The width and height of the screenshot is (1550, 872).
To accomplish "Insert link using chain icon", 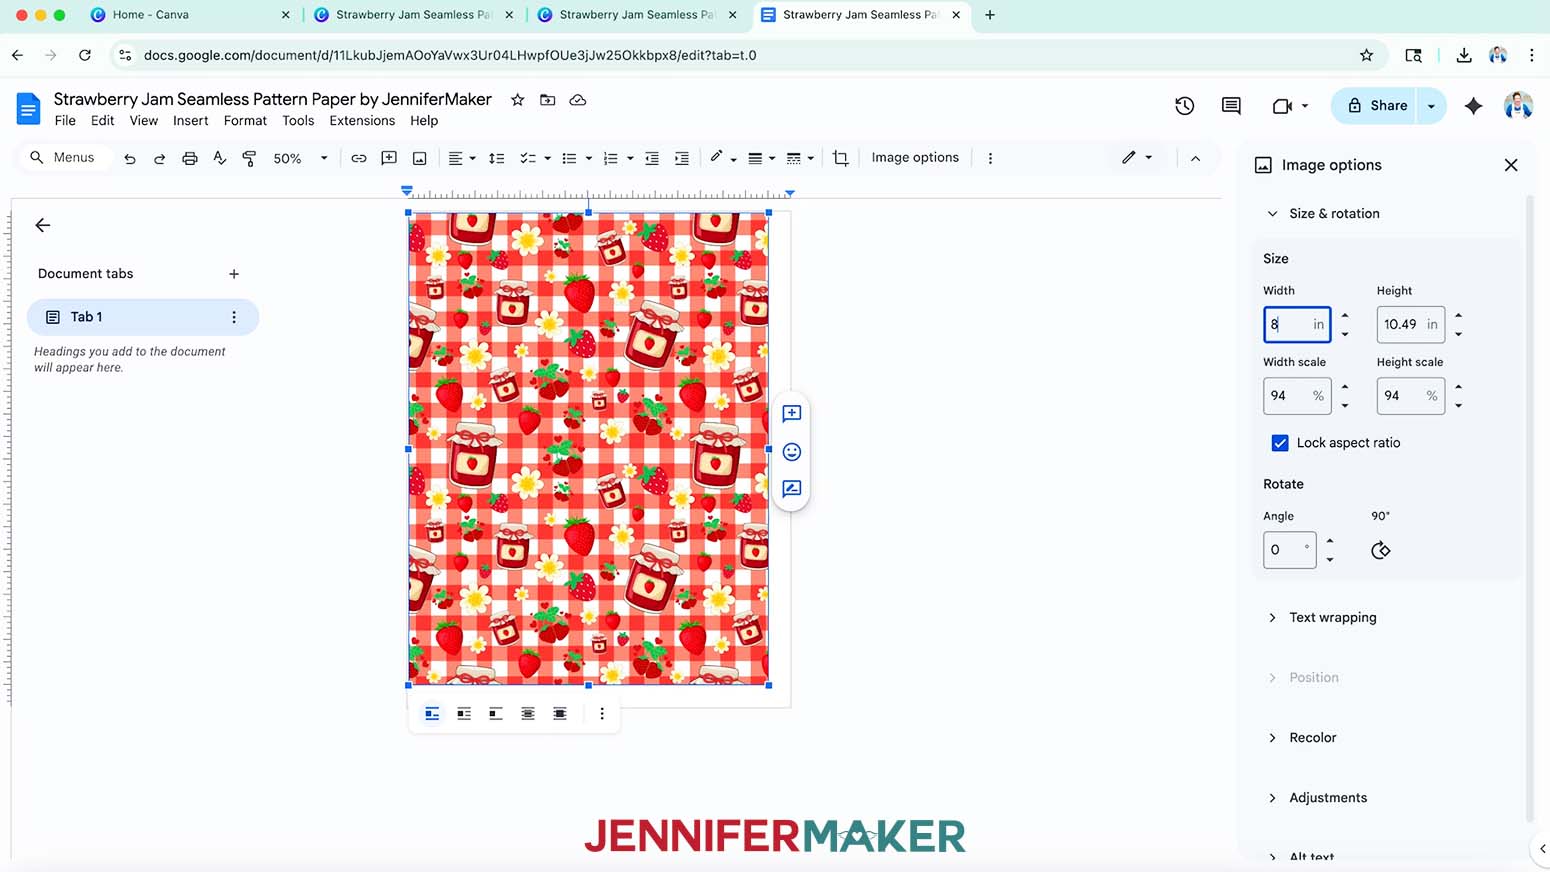I will click(x=358, y=158).
